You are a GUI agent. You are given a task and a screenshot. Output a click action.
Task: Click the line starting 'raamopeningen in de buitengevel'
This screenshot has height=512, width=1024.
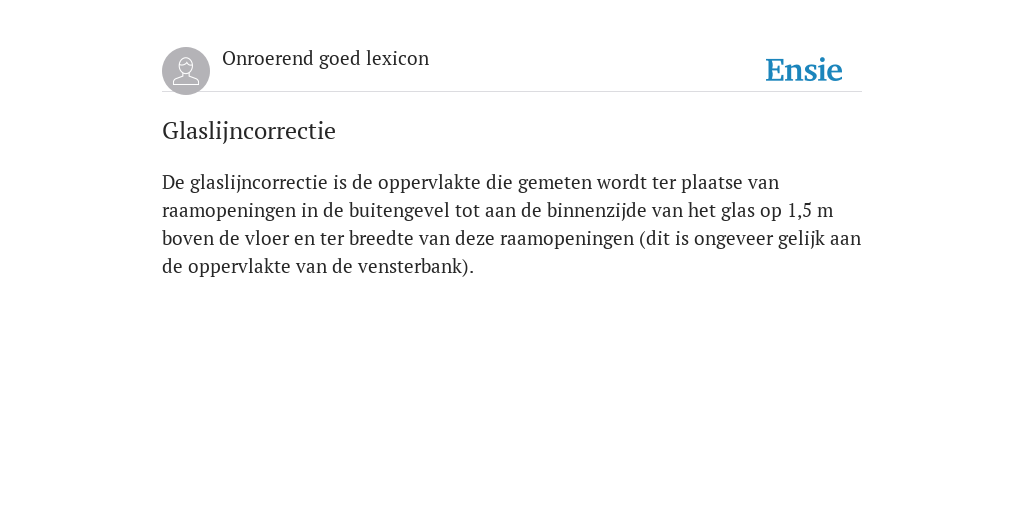pos(498,210)
